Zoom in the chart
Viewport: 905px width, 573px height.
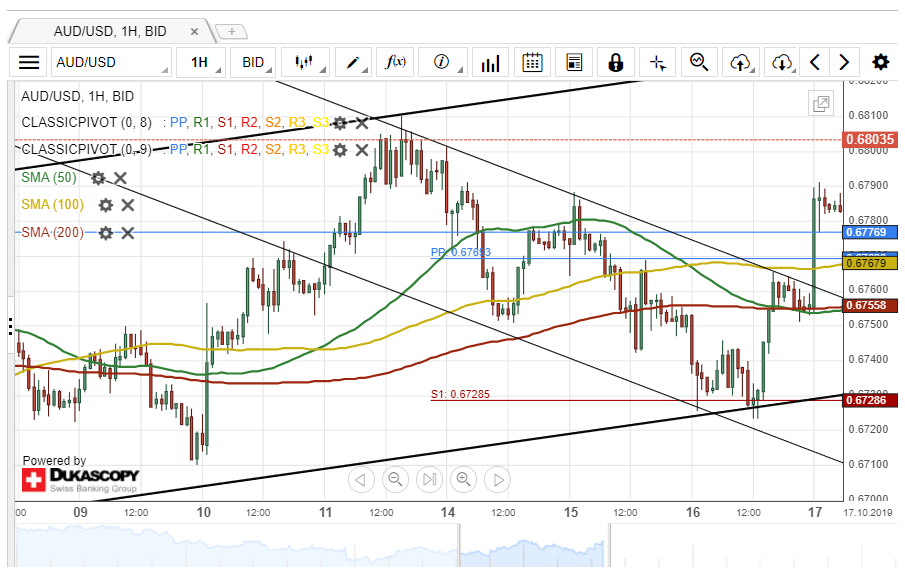pos(464,480)
